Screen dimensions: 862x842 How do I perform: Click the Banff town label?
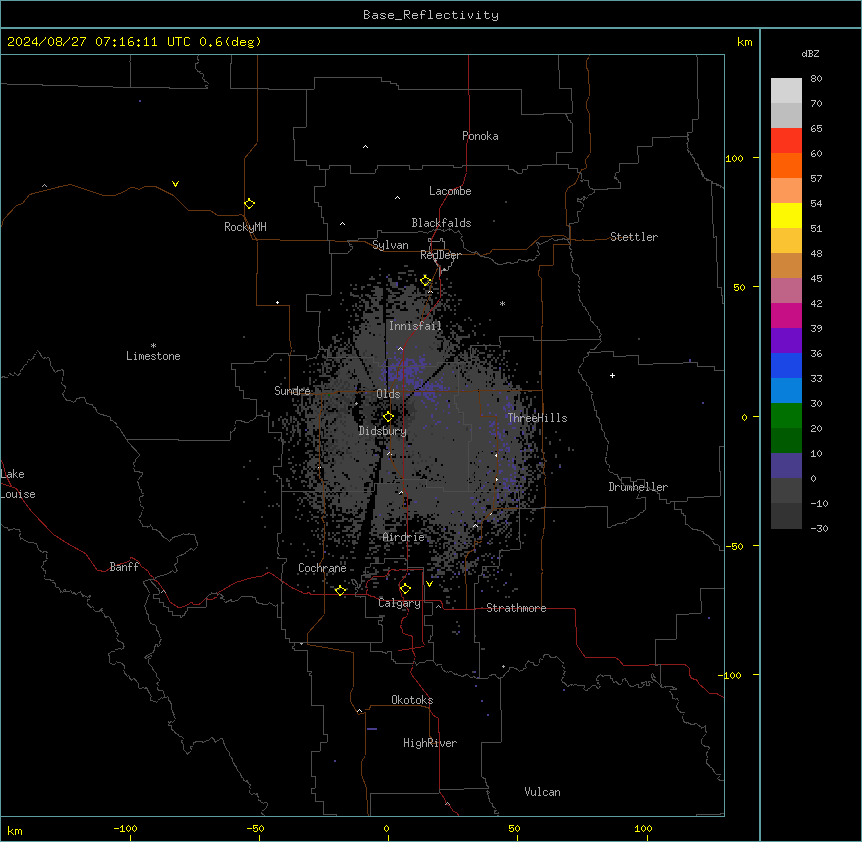124,567
